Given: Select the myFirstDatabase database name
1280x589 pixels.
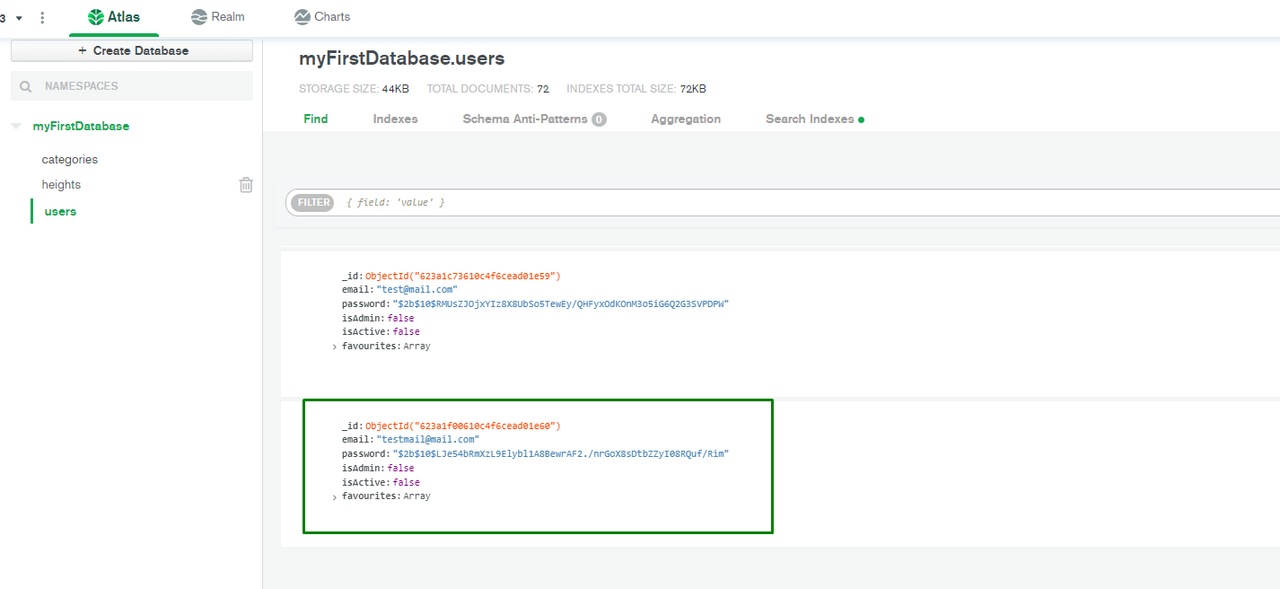Looking at the screenshot, I should [81, 127].
